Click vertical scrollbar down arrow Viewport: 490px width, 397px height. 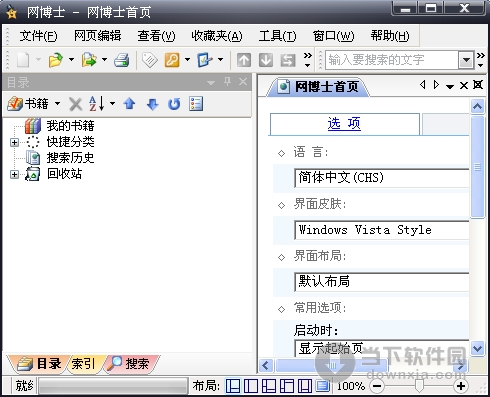477,349
